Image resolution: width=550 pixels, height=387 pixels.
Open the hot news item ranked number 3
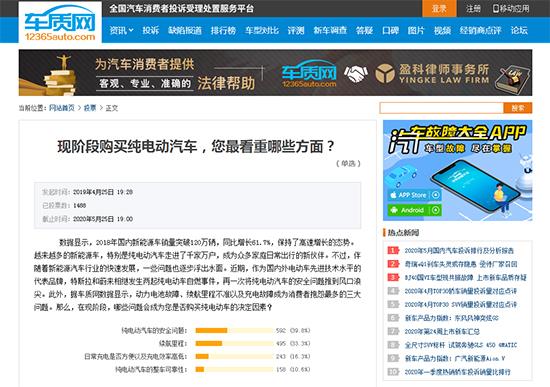pyautogui.click(x=465, y=278)
